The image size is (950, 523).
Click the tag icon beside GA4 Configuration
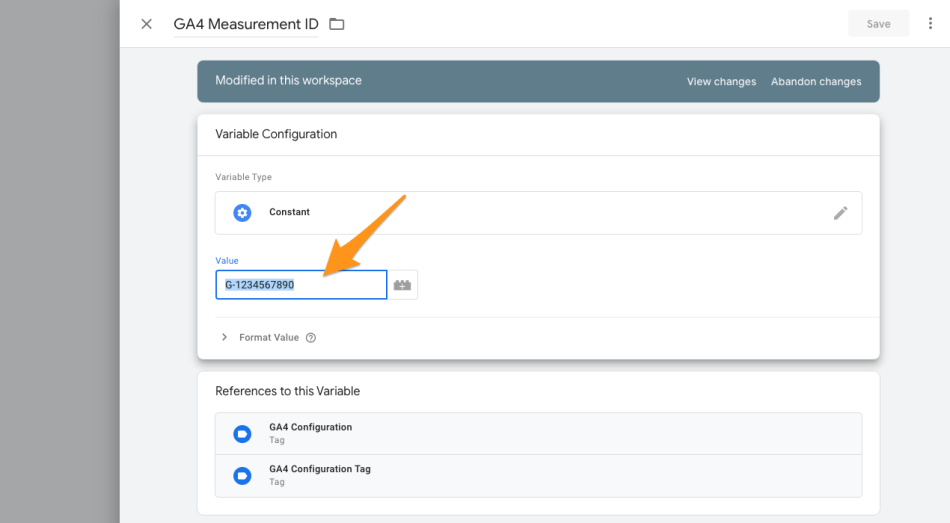(x=242, y=434)
